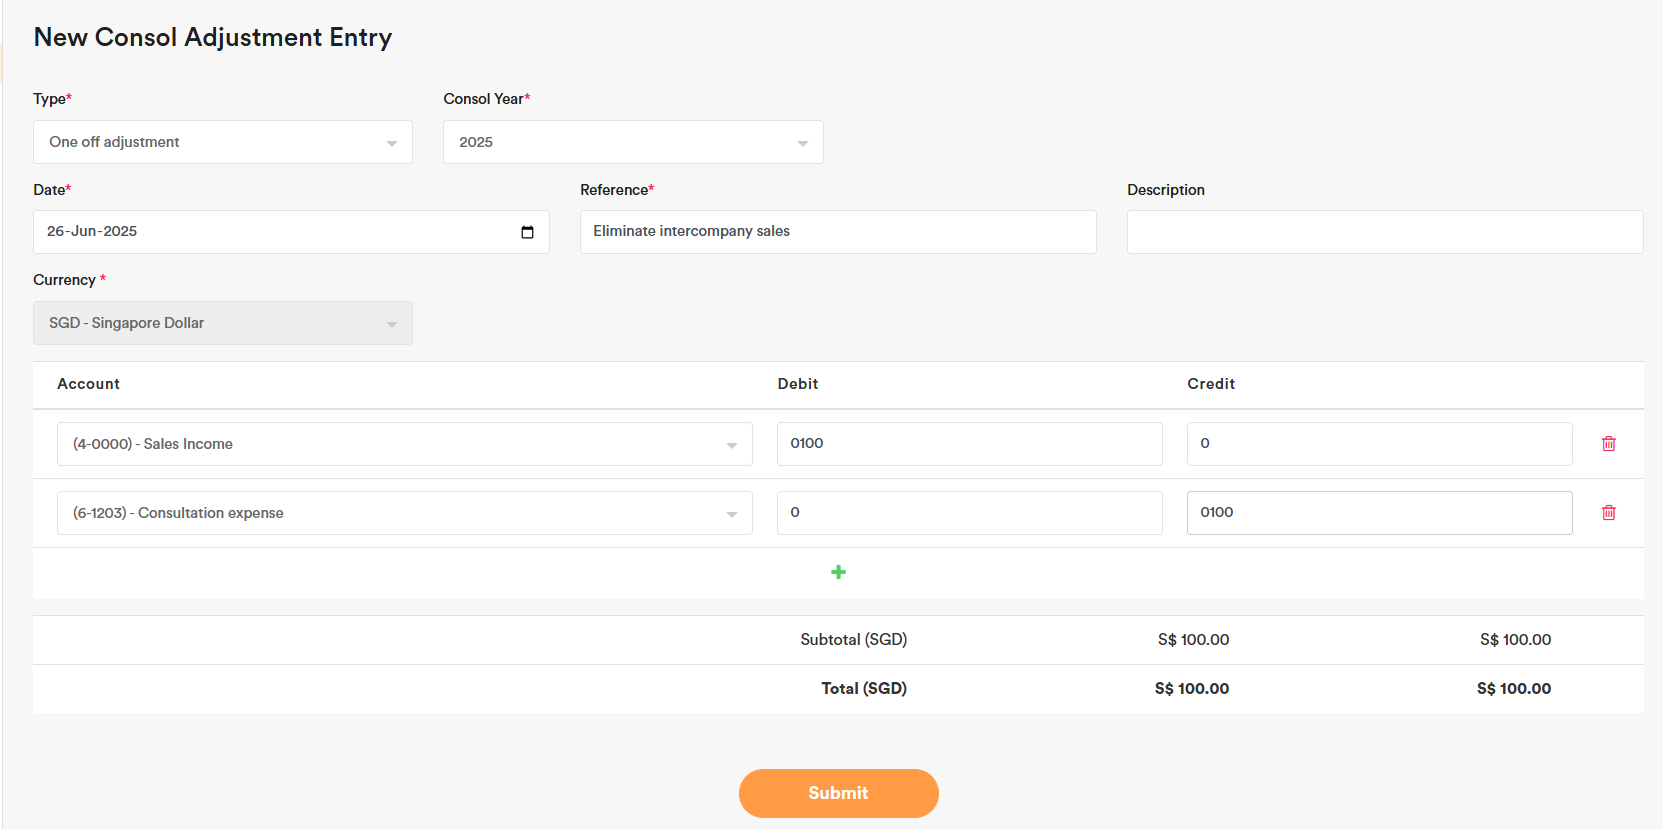Click the Credit field for Sales Income
The height and width of the screenshot is (829, 1663).
[1380, 444]
